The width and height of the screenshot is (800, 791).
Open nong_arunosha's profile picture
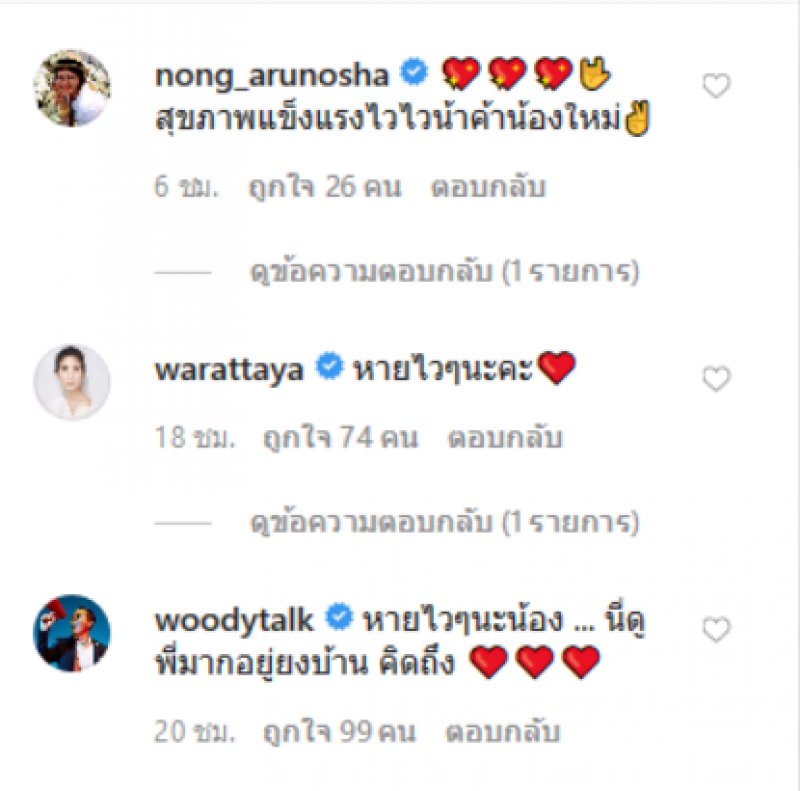pyautogui.click(x=72, y=88)
